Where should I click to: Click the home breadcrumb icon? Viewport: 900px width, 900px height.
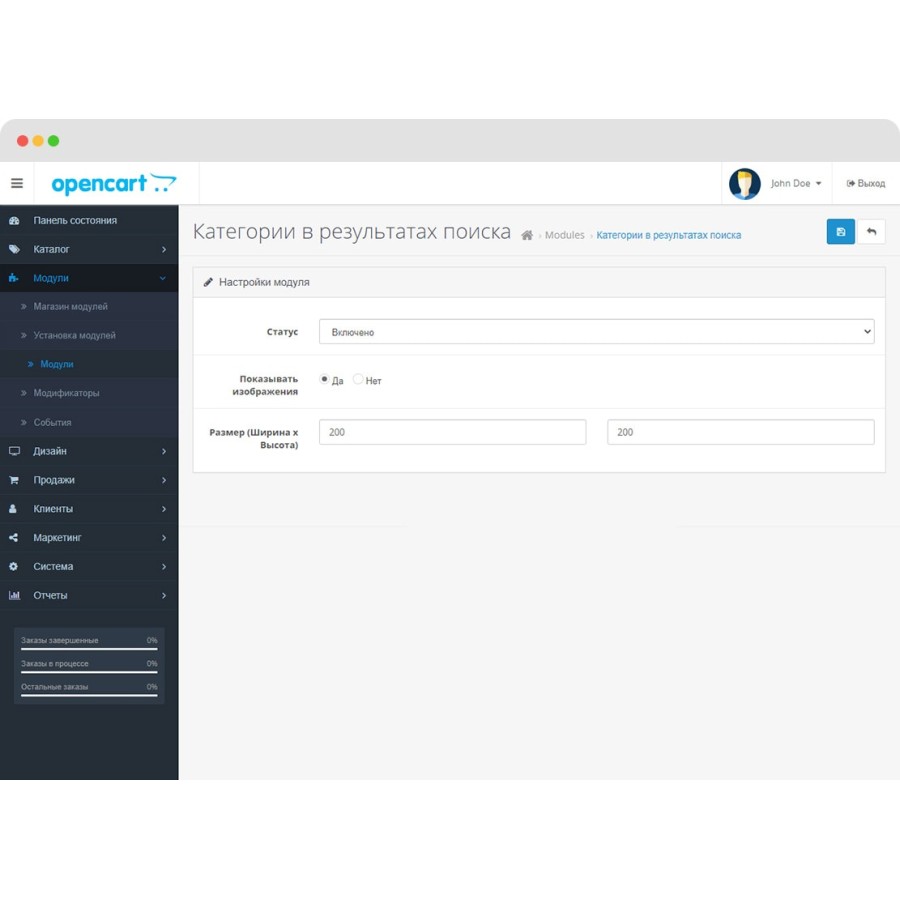tap(527, 235)
